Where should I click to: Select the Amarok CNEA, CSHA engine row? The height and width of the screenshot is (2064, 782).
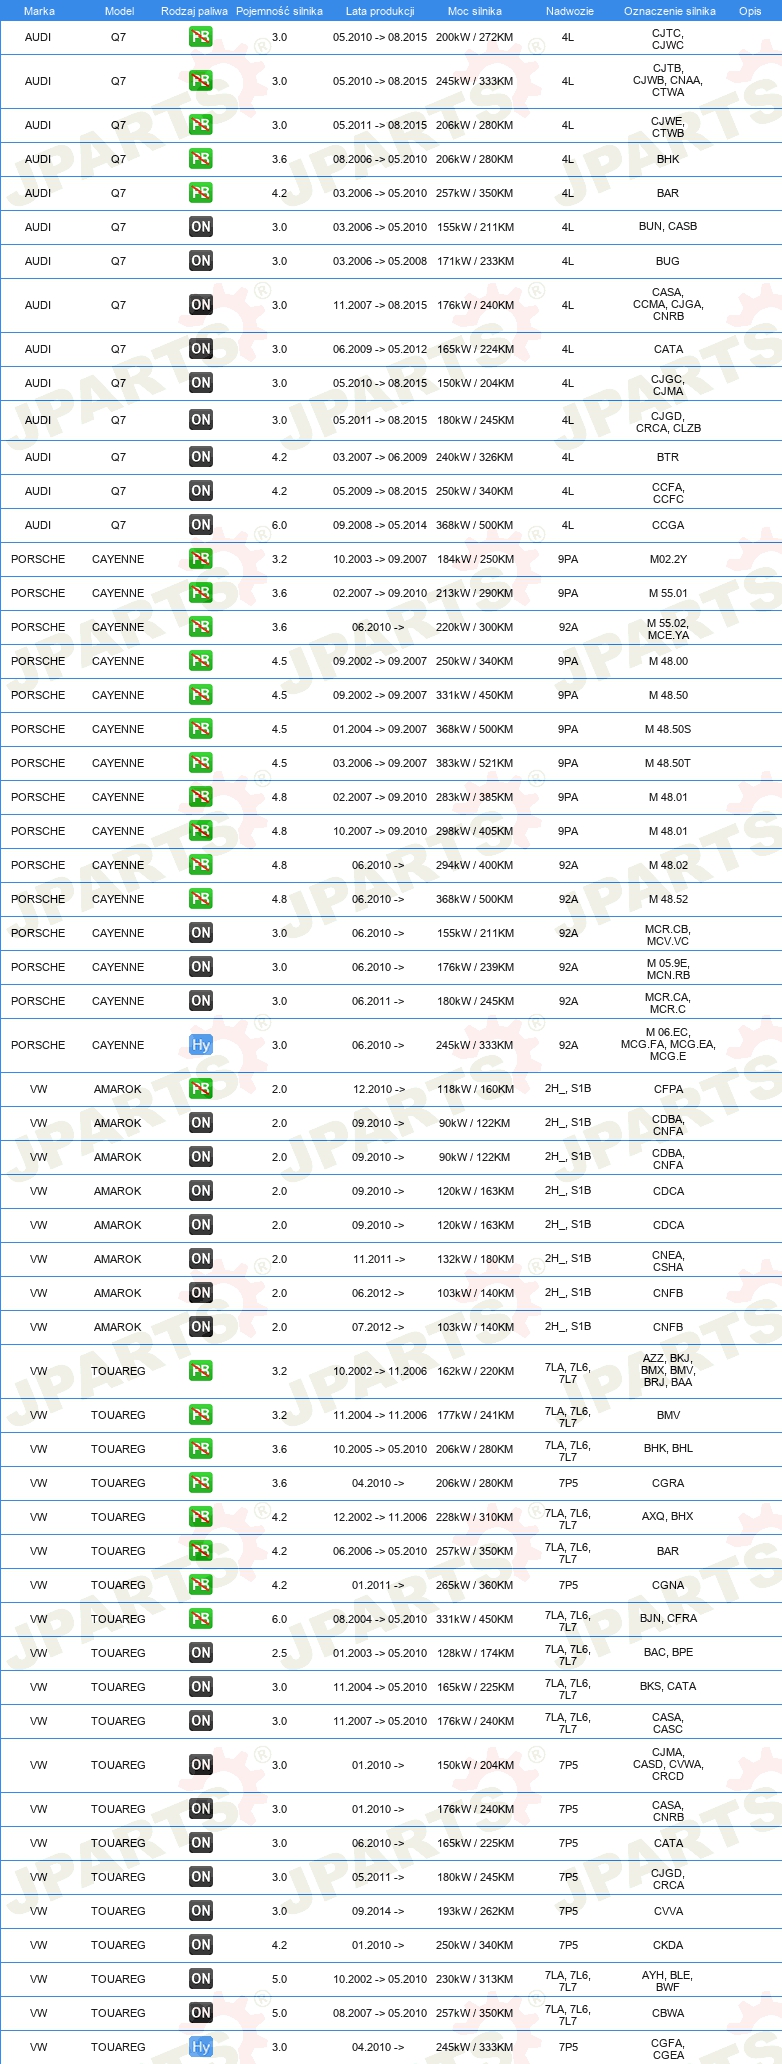391,1259
